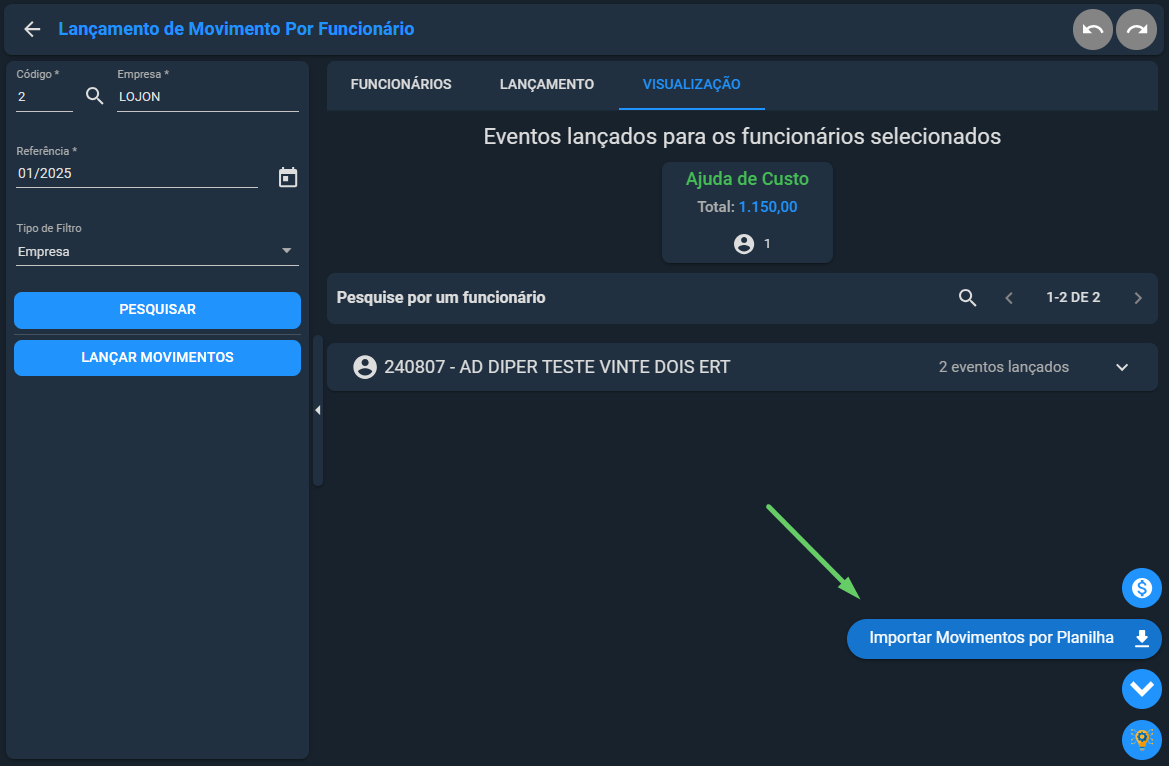
Task: Expand employee 240807 events row
Action: pyautogui.click(x=1122, y=367)
